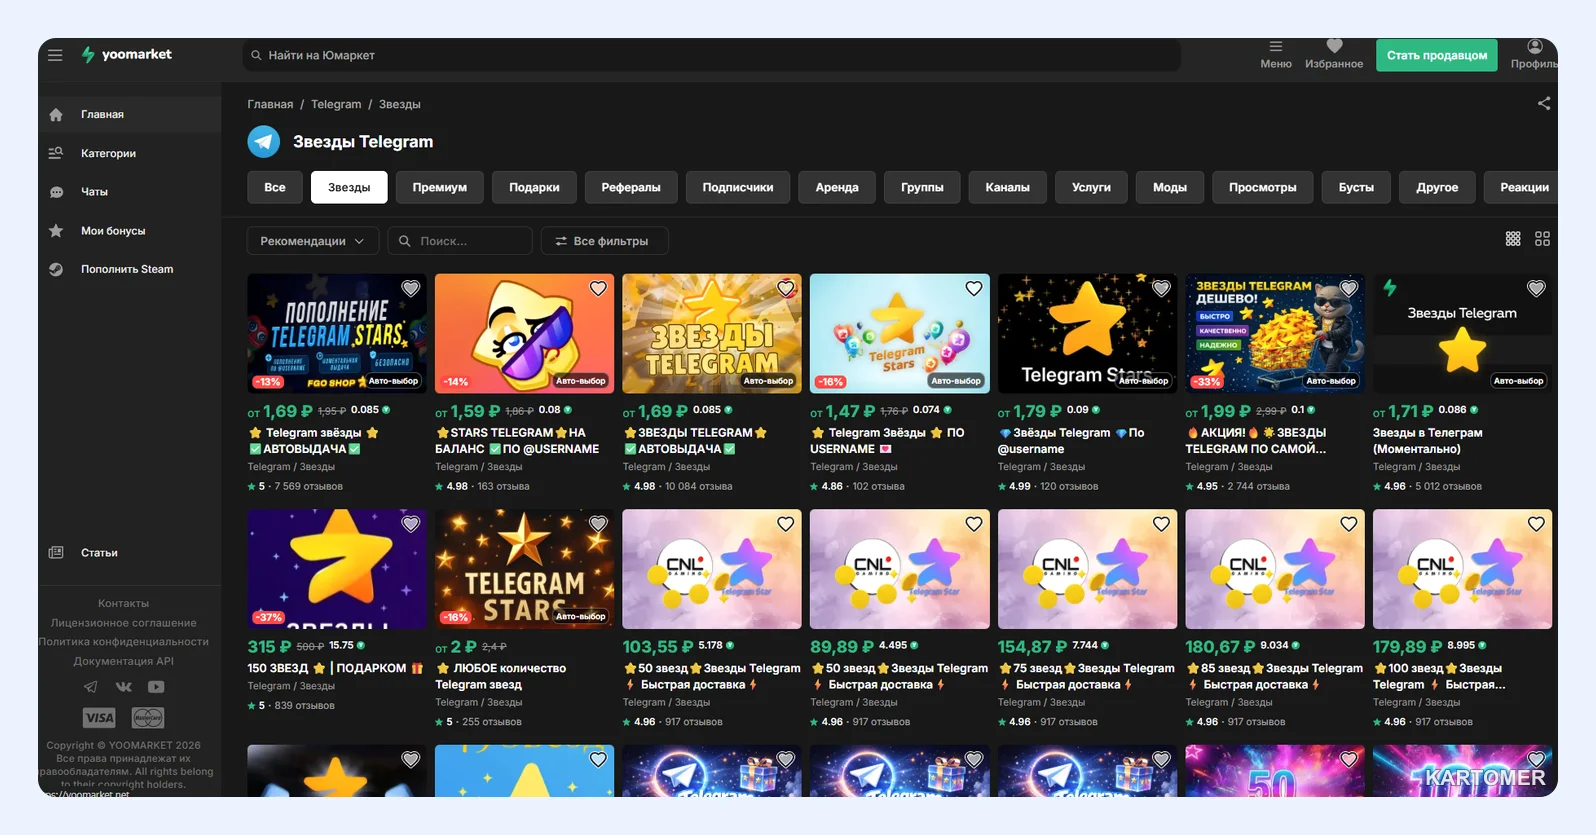Viewport: 1596px width, 835px height.
Task: Click the Telegram logo beside Звезды Telegram
Action: [264, 142]
